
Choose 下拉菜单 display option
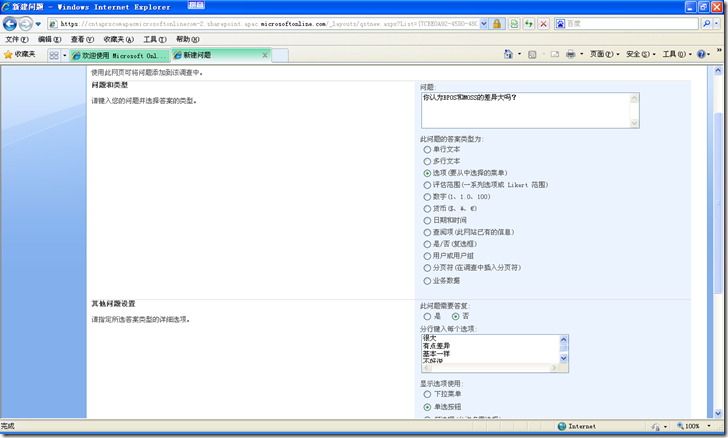427,394
